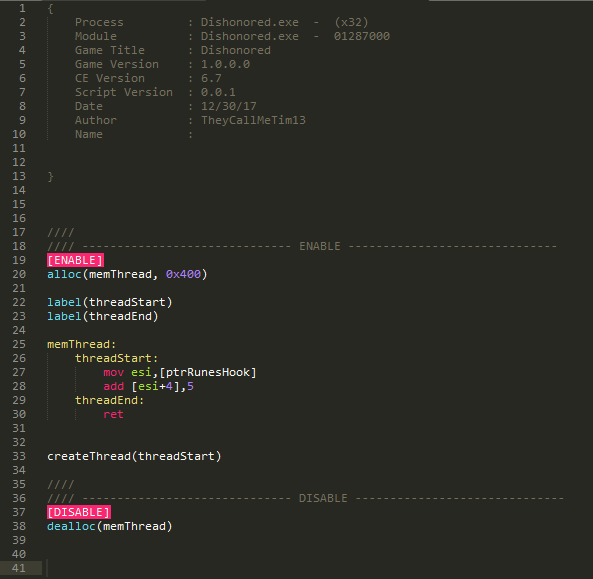Viewport: 593px width, 579px height.
Task: Click the 'Name' field label on line 10
Action: click(x=89, y=134)
